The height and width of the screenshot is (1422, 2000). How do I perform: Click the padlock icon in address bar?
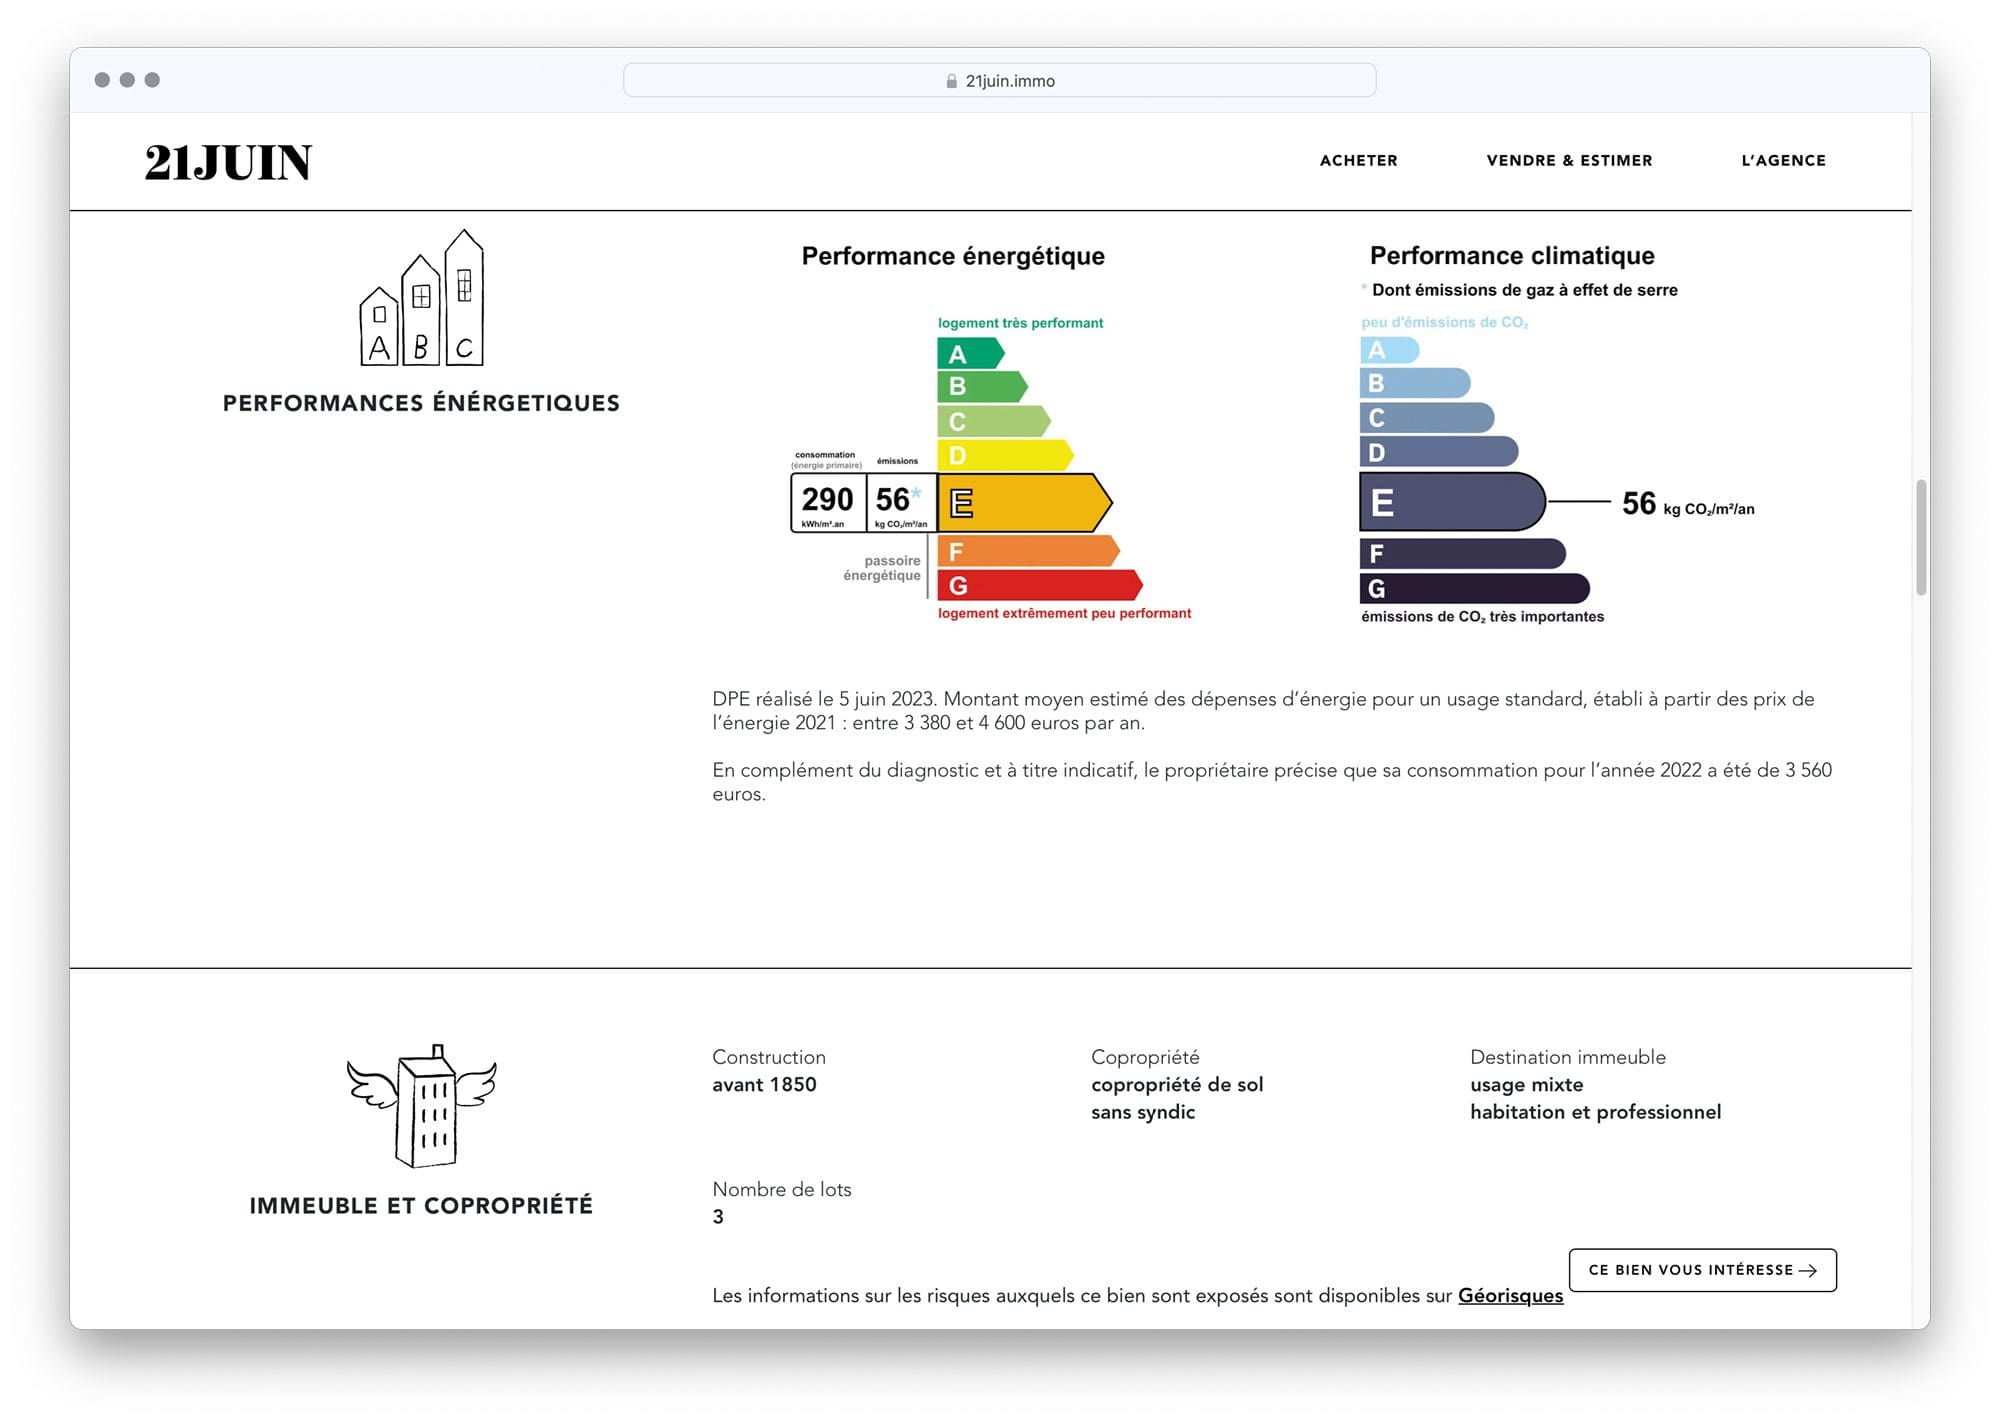coord(951,81)
